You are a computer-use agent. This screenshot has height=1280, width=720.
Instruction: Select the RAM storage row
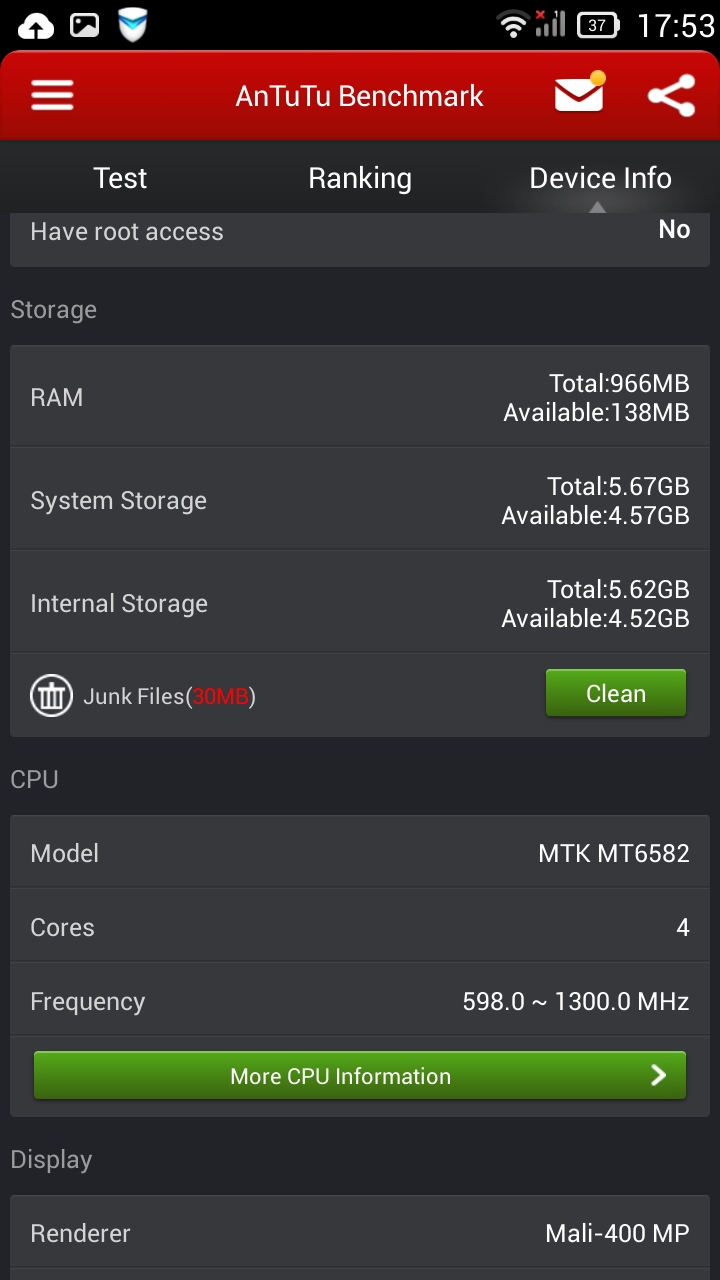[360, 397]
